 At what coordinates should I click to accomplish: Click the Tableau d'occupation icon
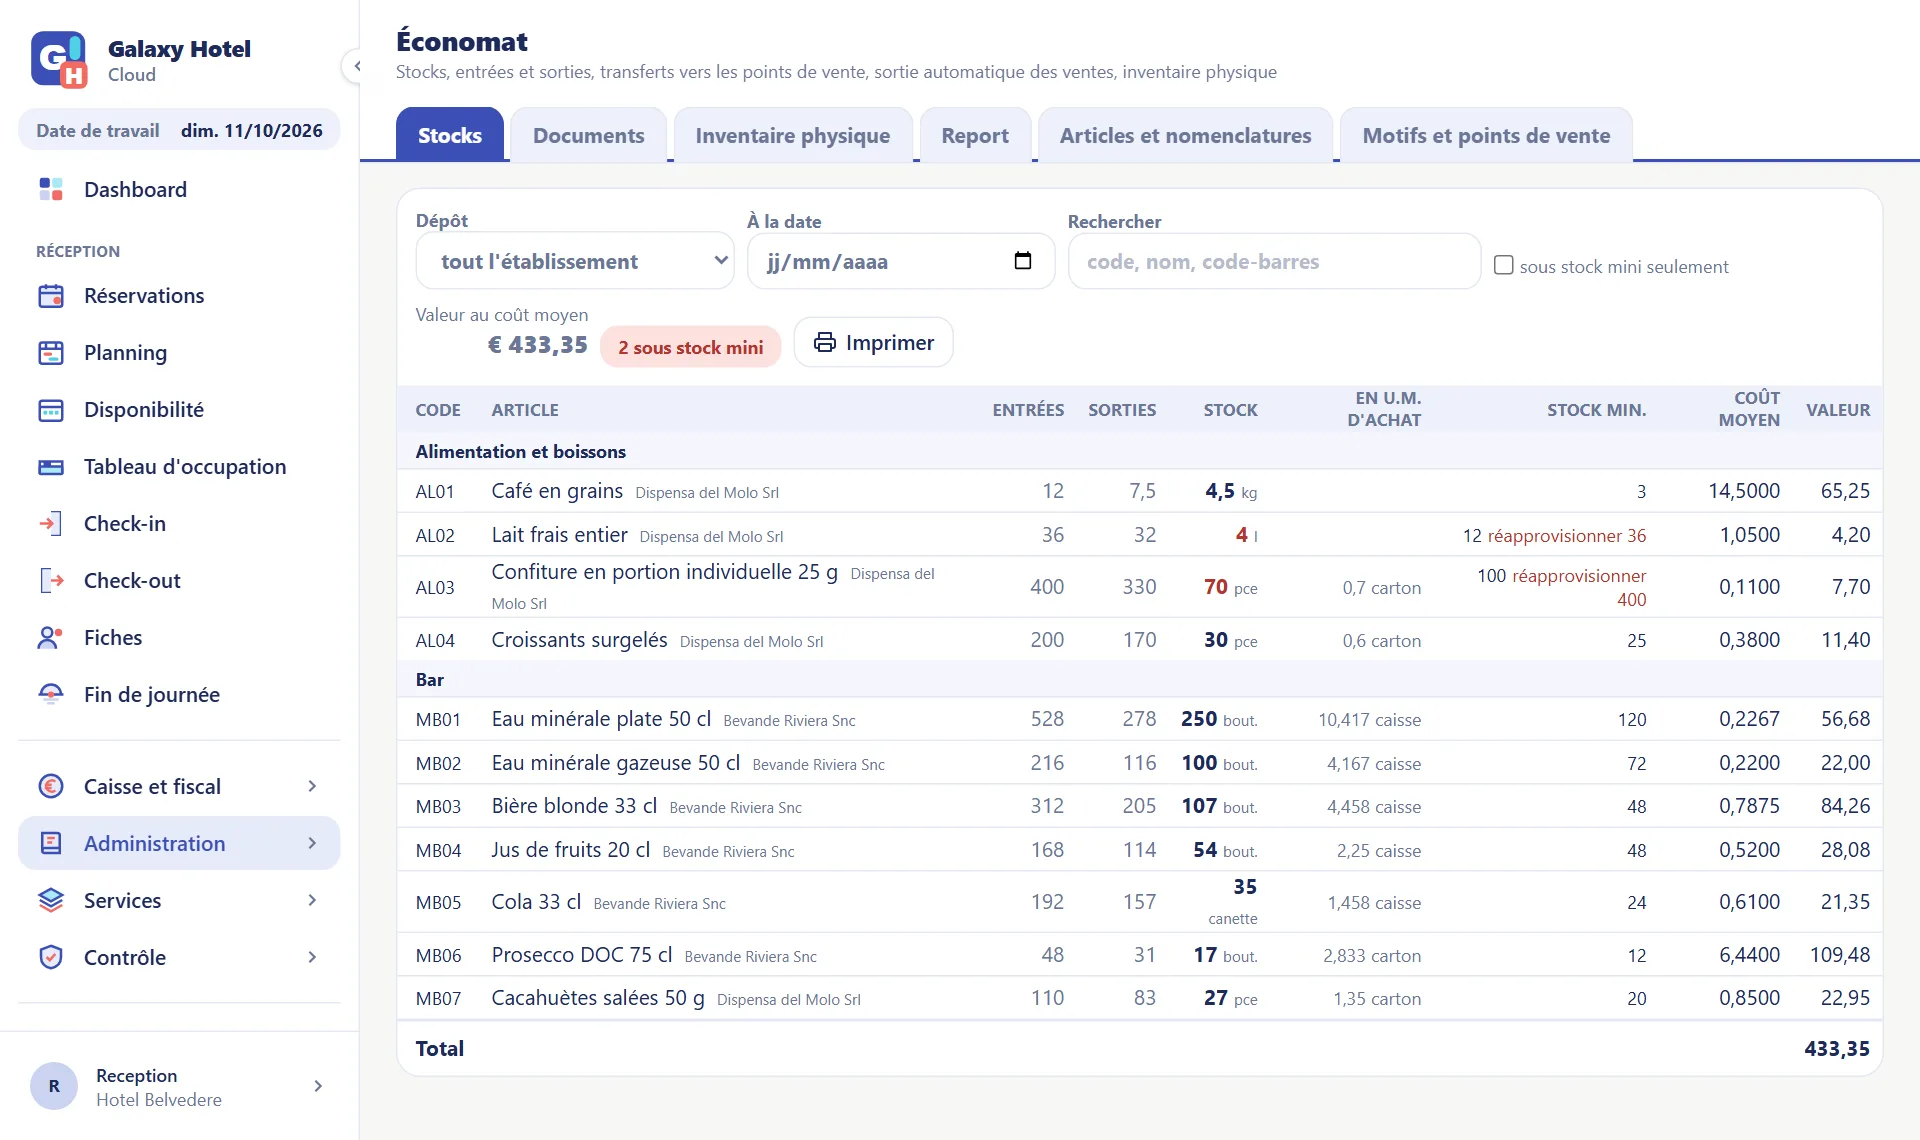[51, 467]
